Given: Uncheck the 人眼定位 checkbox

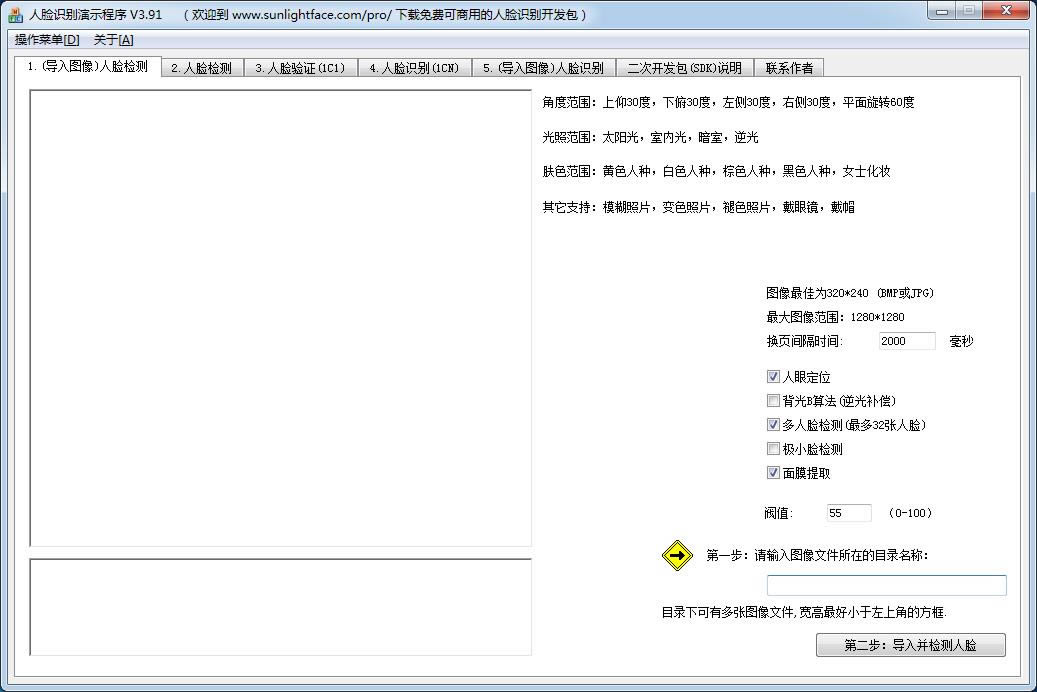Looking at the screenshot, I should 773,376.
